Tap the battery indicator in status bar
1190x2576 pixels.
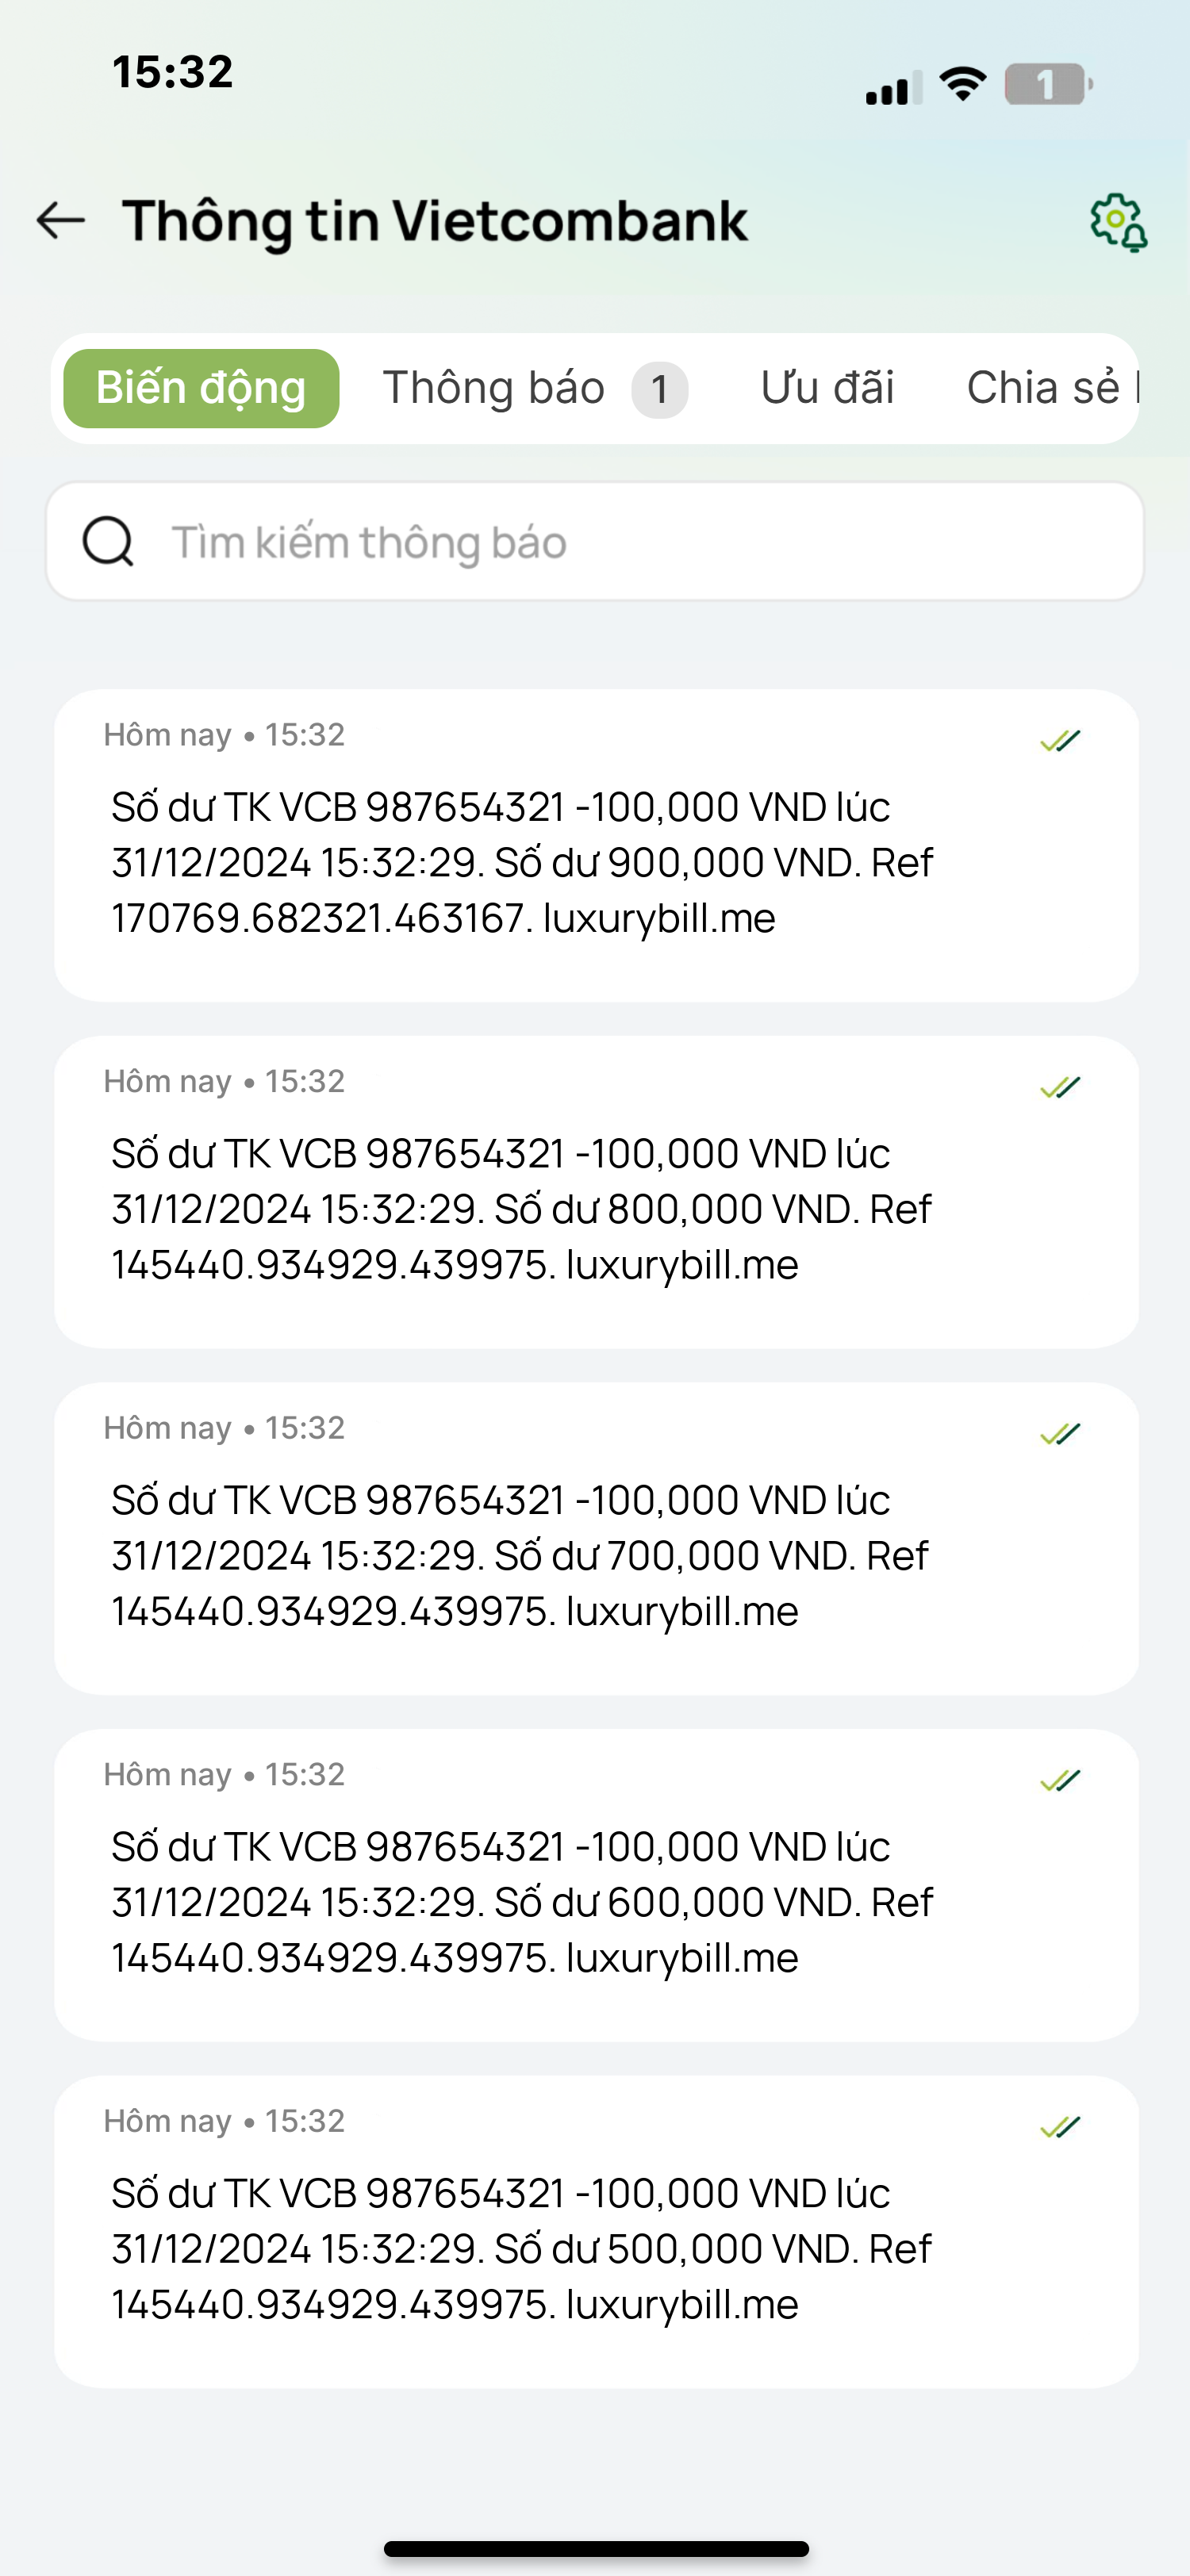(x=1047, y=85)
